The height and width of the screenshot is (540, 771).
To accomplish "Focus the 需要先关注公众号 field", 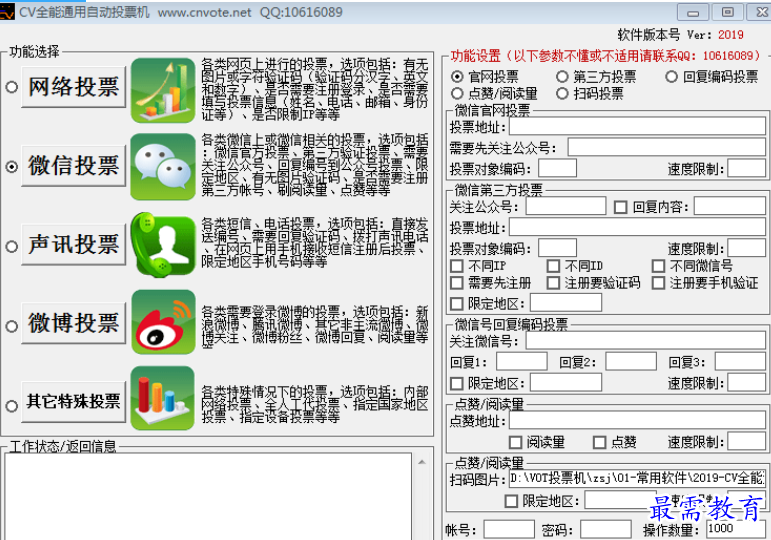I will click(667, 147).
